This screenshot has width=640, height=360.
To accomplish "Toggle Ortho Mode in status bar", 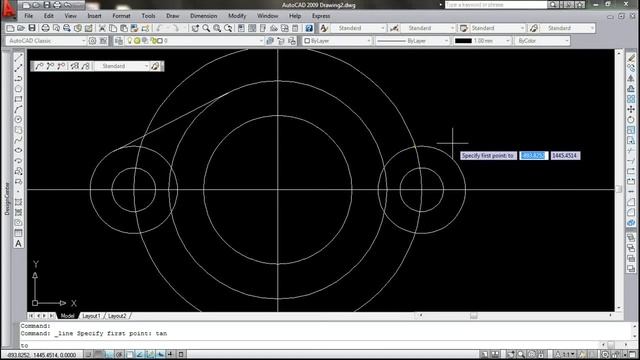I will coord(109,354).
